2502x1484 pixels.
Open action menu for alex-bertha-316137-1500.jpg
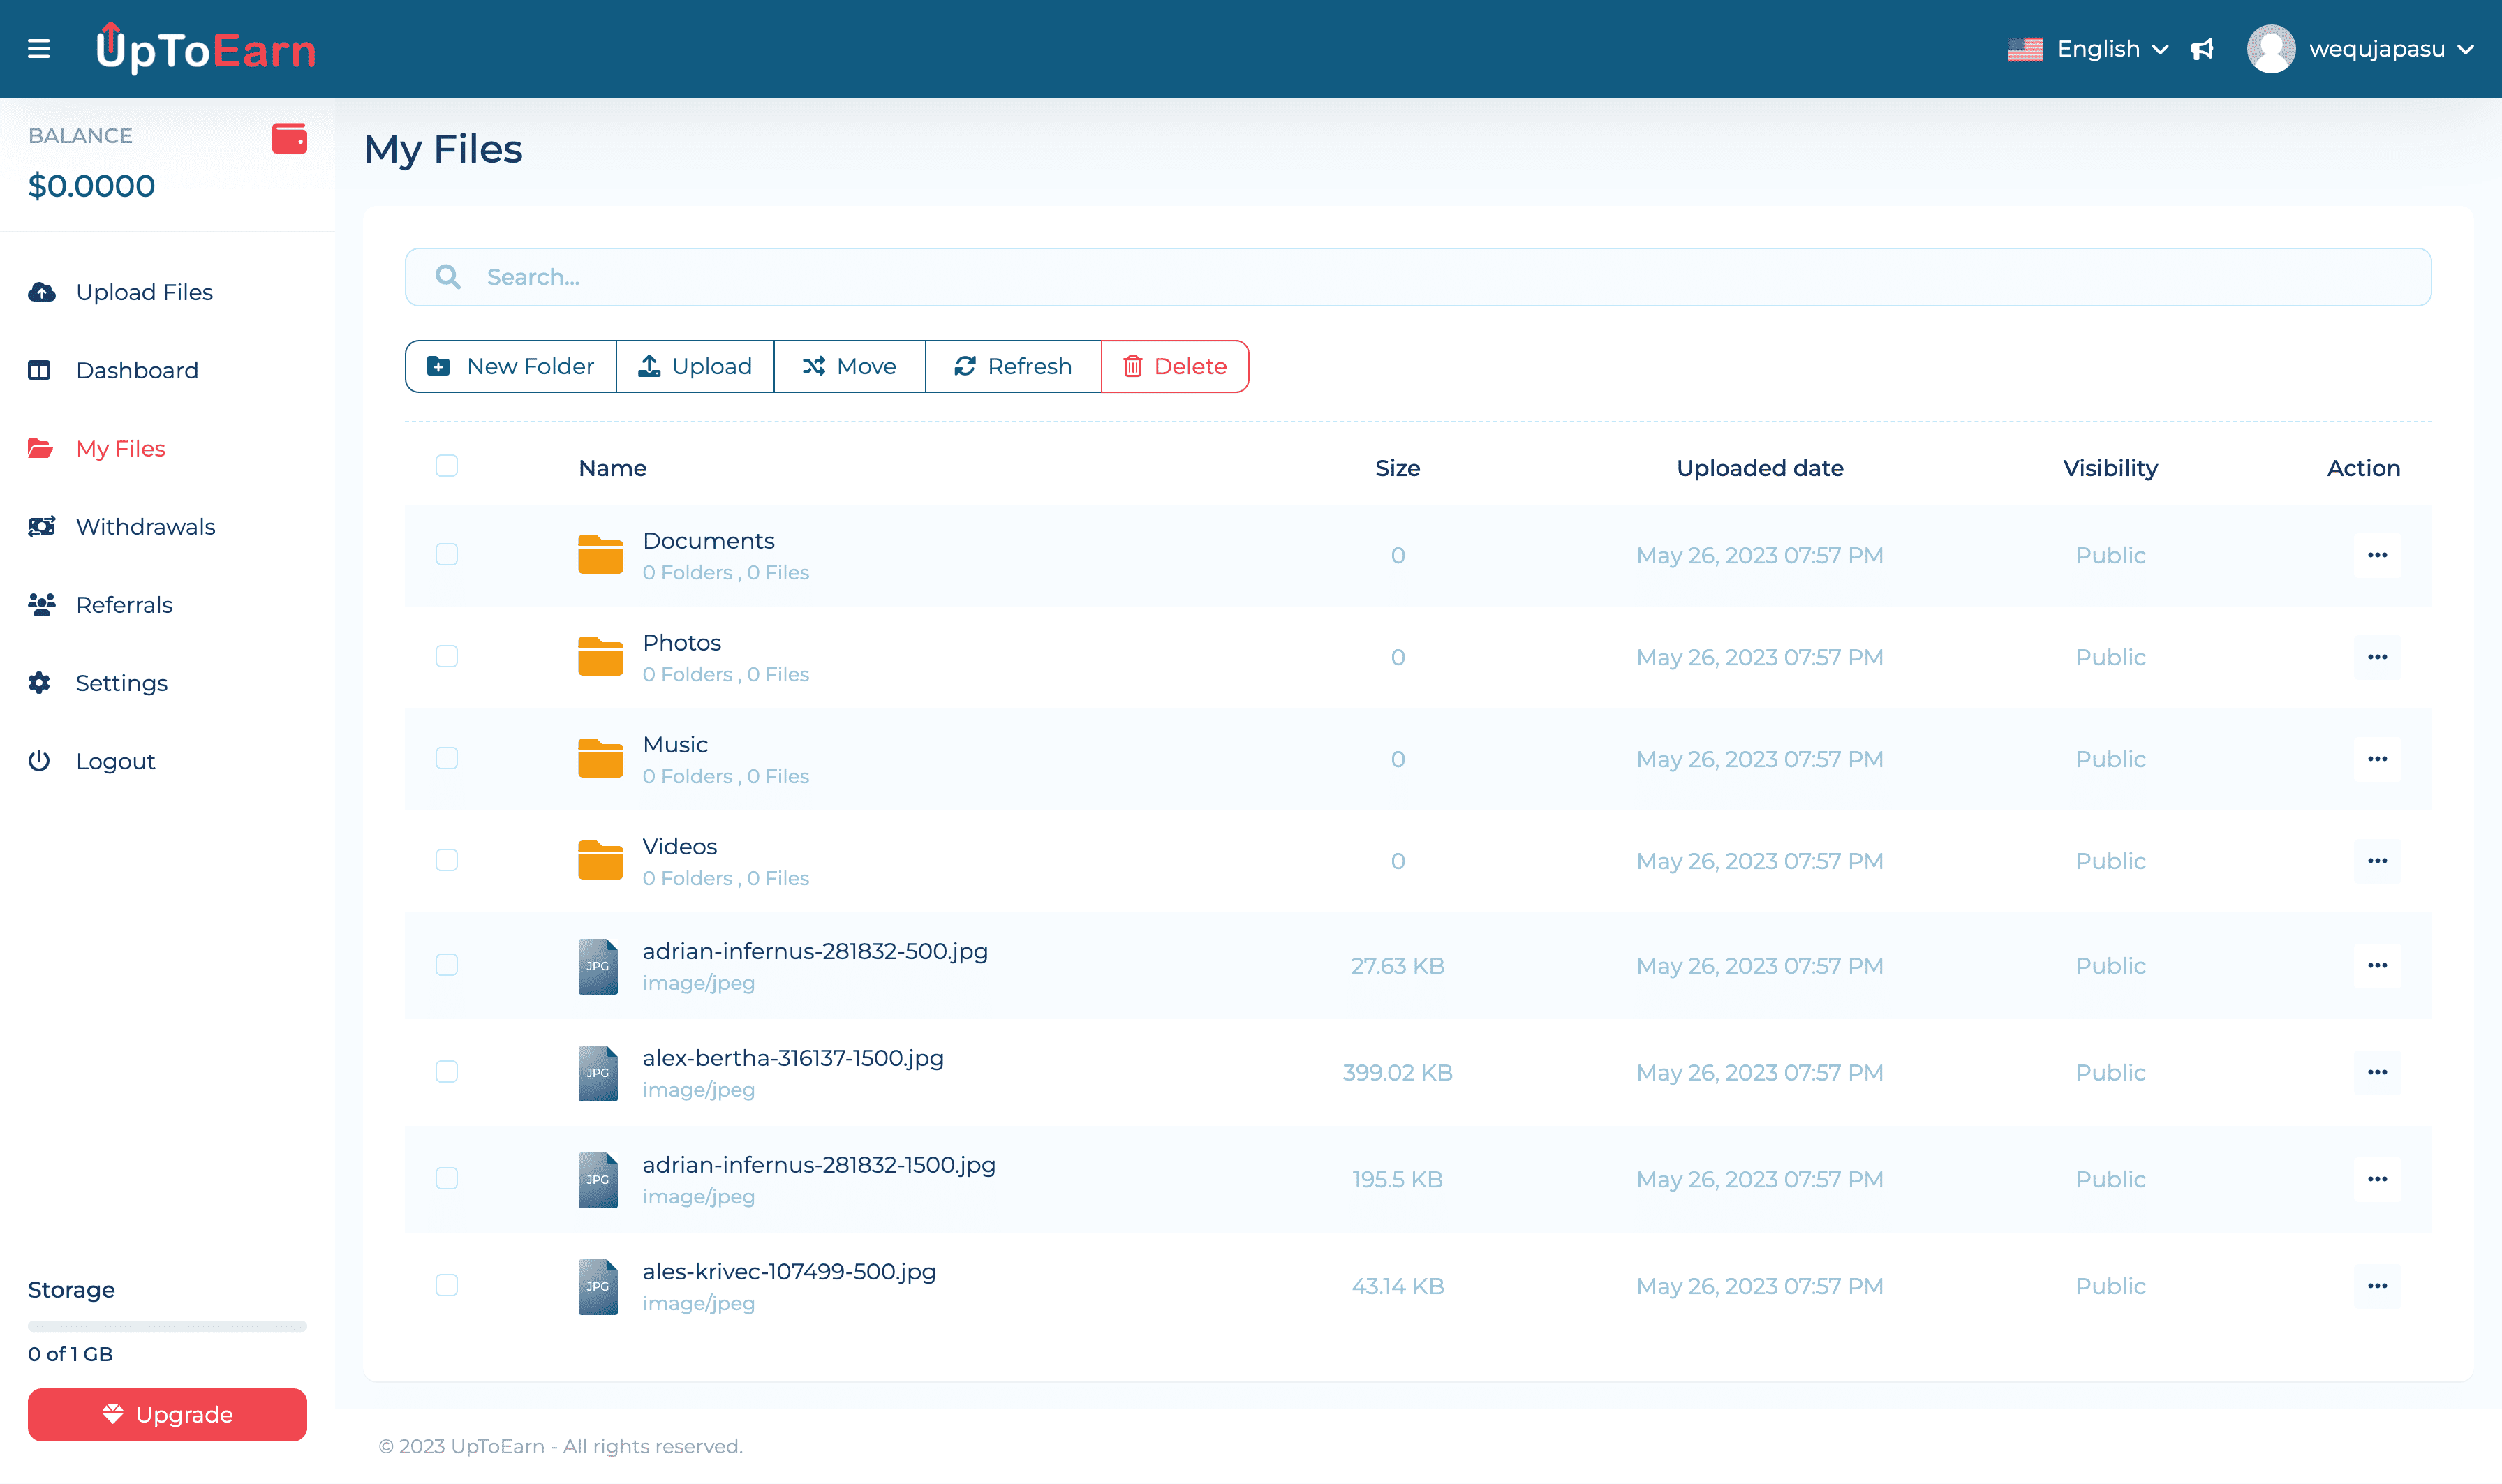pos(2377,1073)
